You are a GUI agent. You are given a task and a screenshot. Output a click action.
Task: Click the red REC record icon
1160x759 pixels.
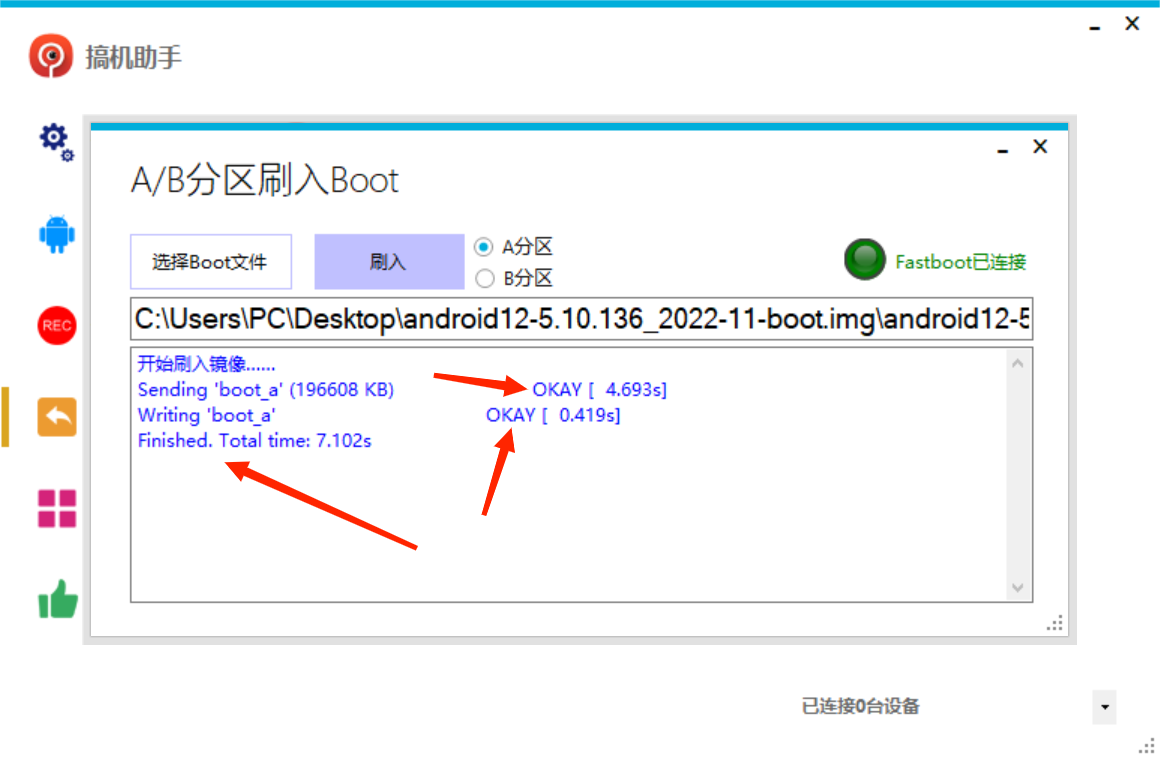click(x=56, y=325)
